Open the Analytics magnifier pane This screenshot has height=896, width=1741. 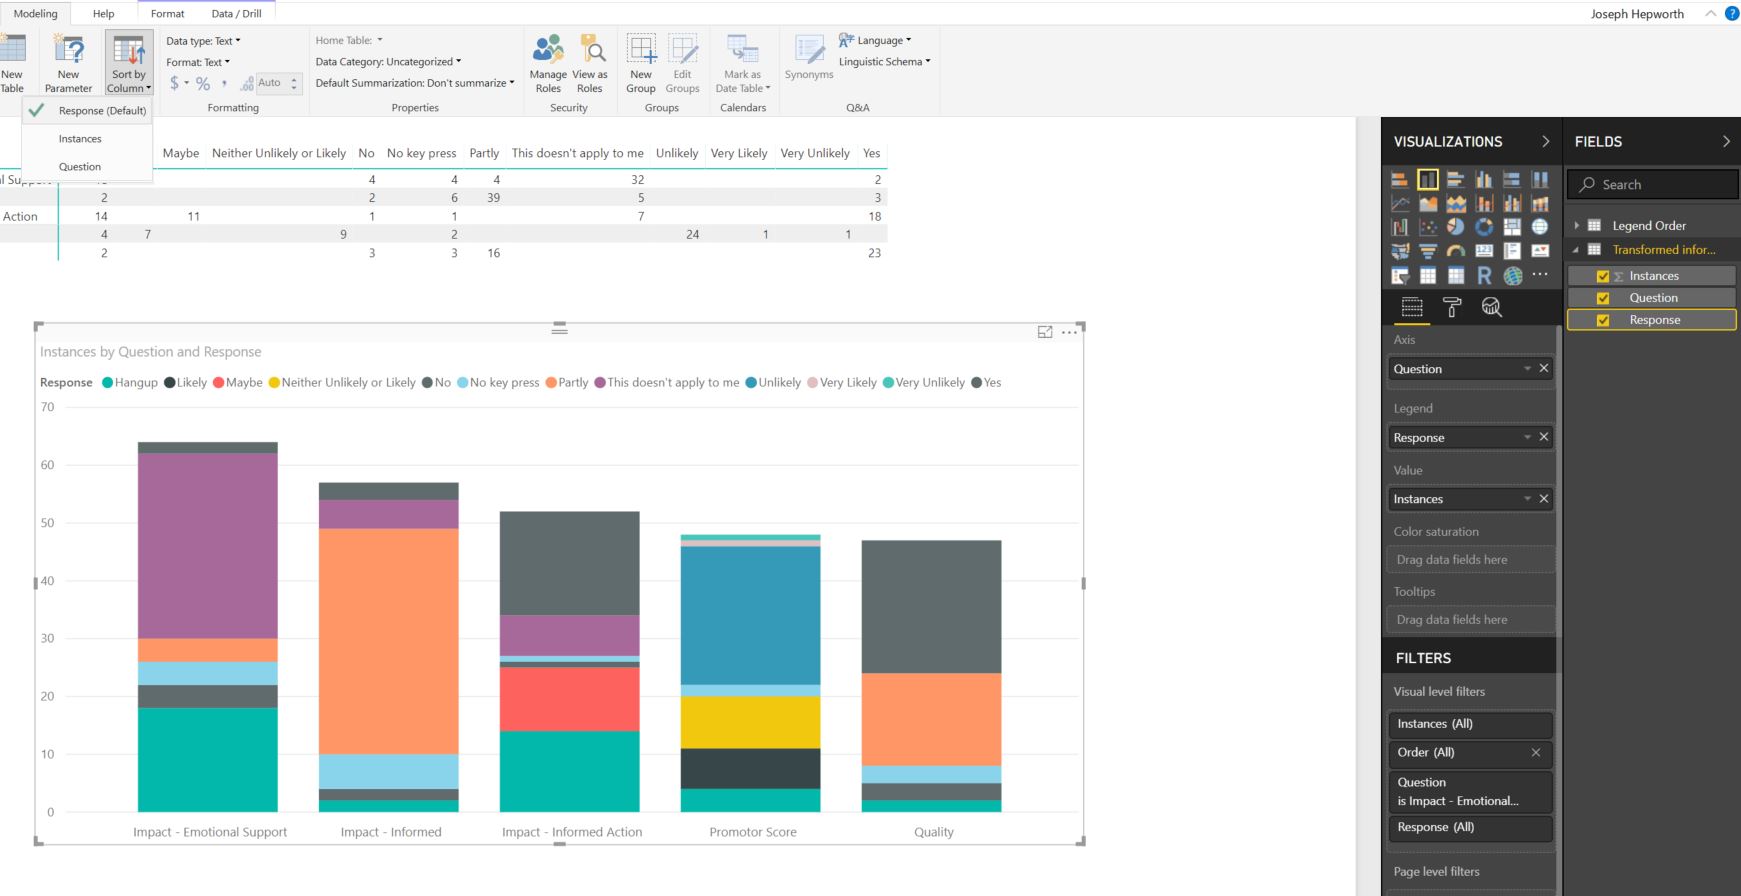pos(1491,307)
